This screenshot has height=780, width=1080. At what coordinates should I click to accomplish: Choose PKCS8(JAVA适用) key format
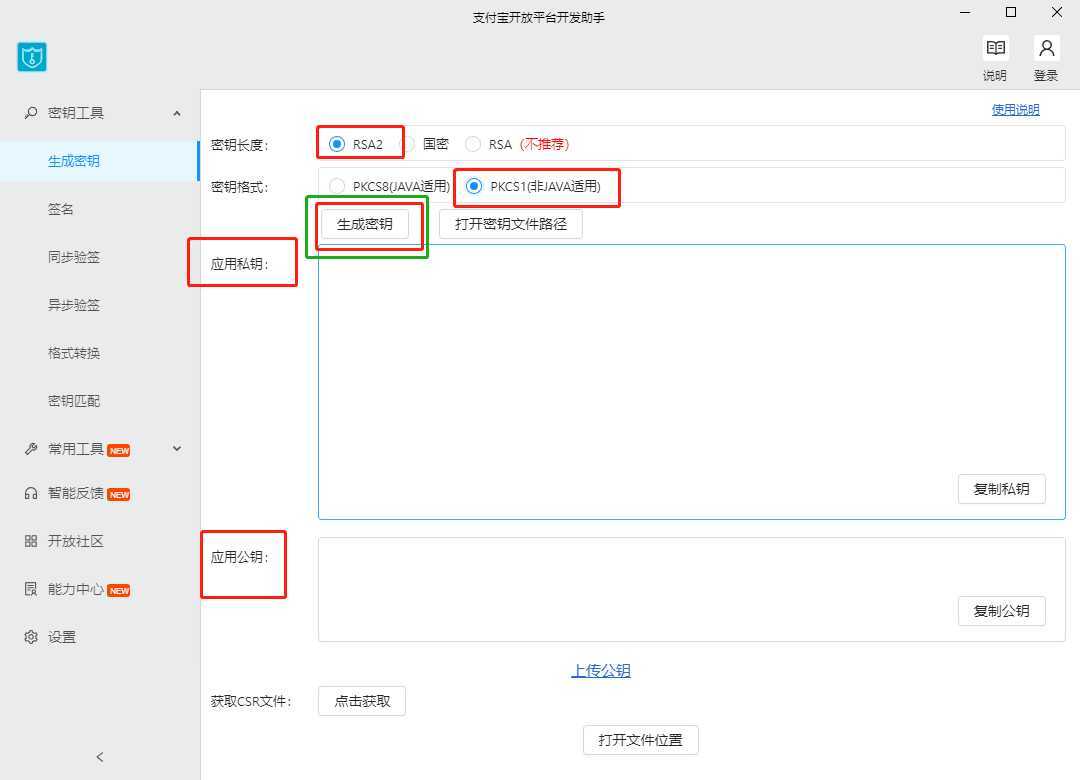tap(336, 186)
